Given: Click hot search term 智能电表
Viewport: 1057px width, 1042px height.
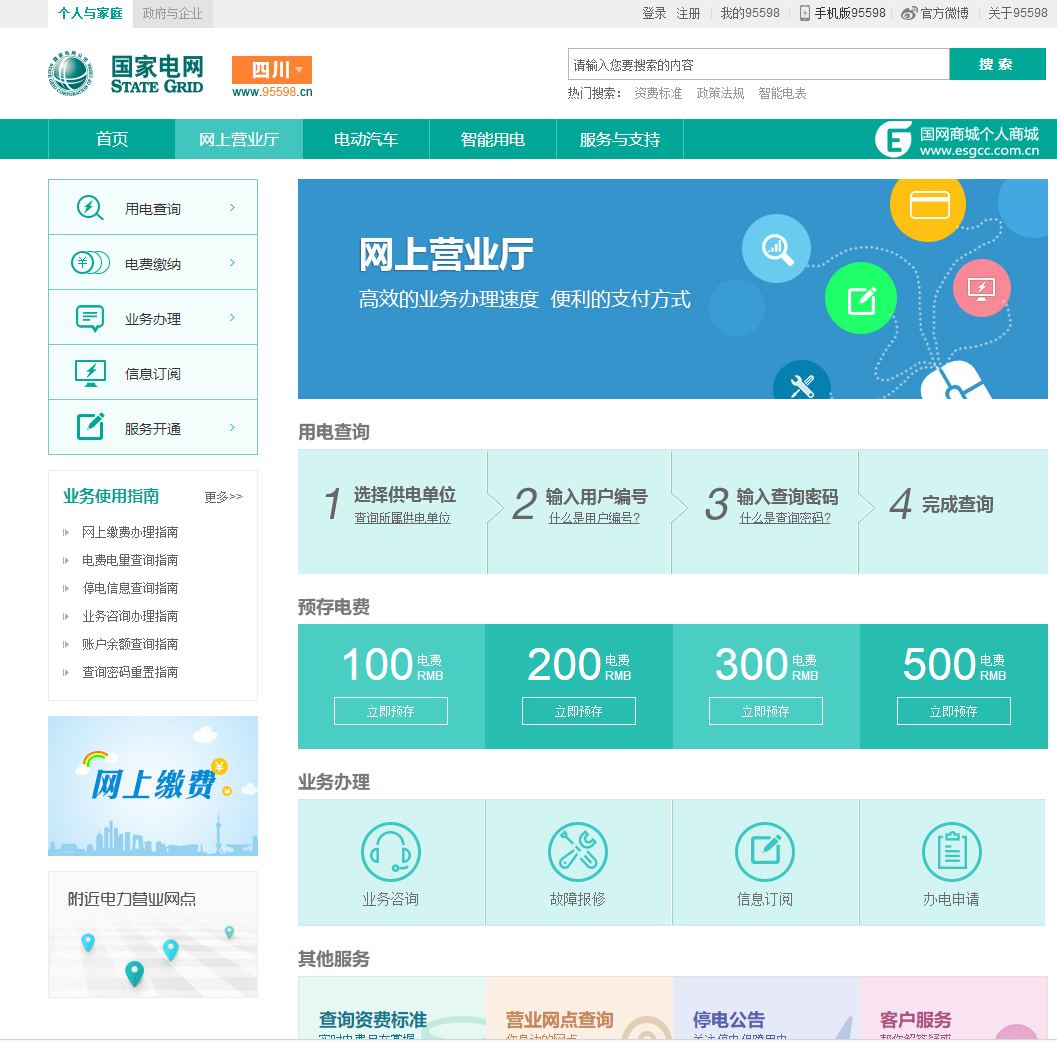Looking at the screenshot, I should 782,94.
